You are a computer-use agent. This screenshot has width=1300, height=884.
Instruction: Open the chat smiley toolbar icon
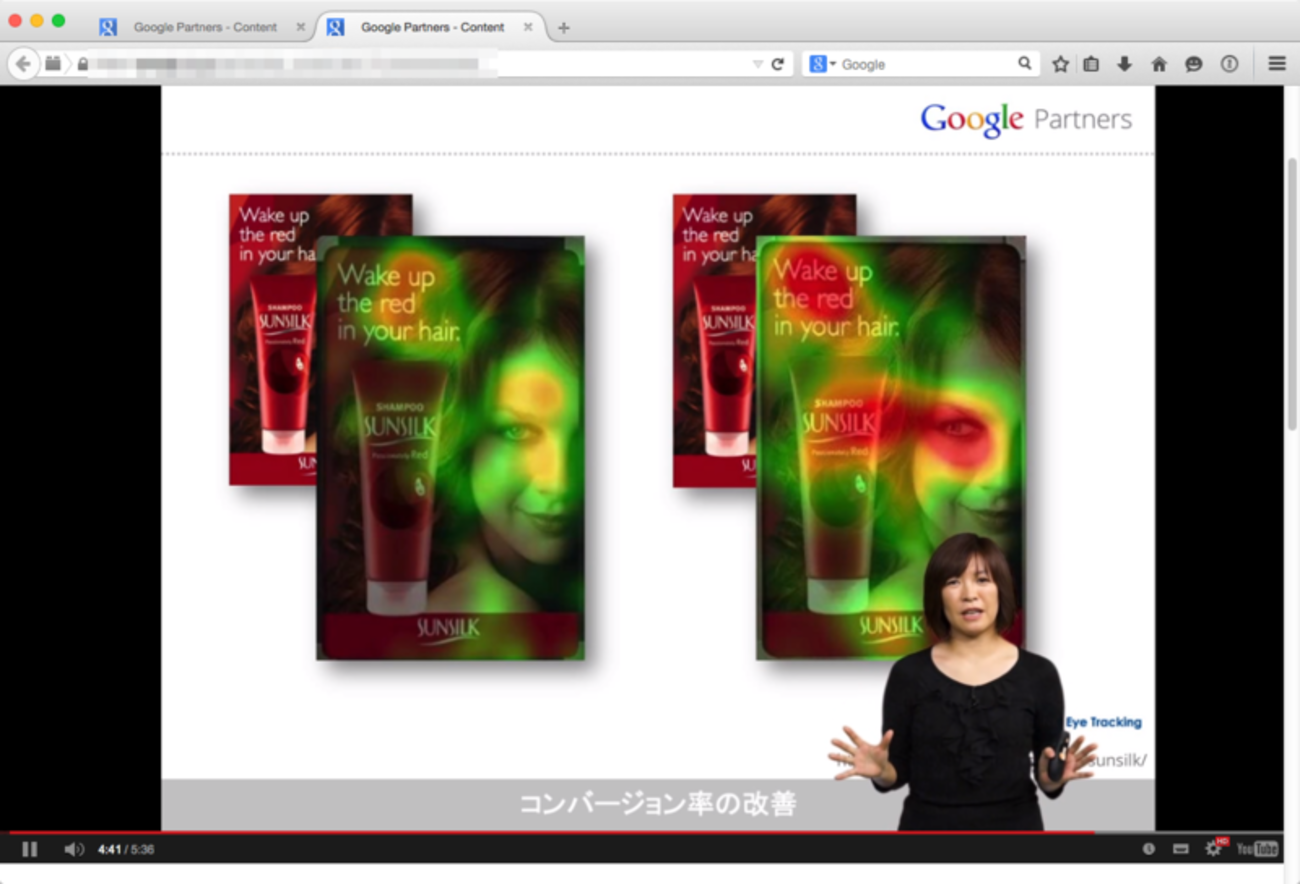pos(1193,64)
